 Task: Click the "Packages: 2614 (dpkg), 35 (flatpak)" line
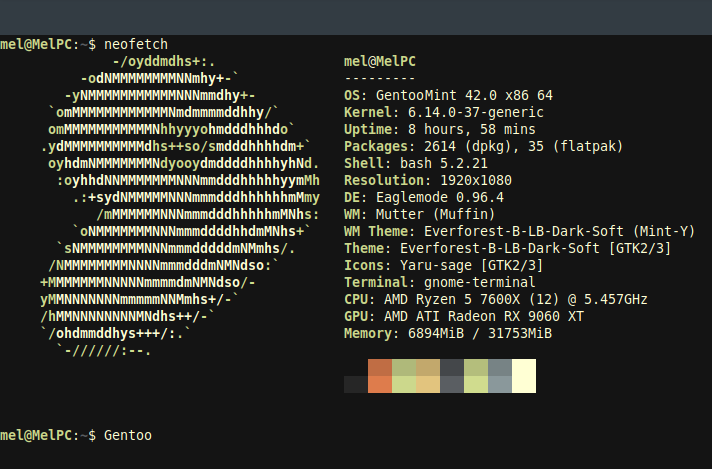click(484, 146)
